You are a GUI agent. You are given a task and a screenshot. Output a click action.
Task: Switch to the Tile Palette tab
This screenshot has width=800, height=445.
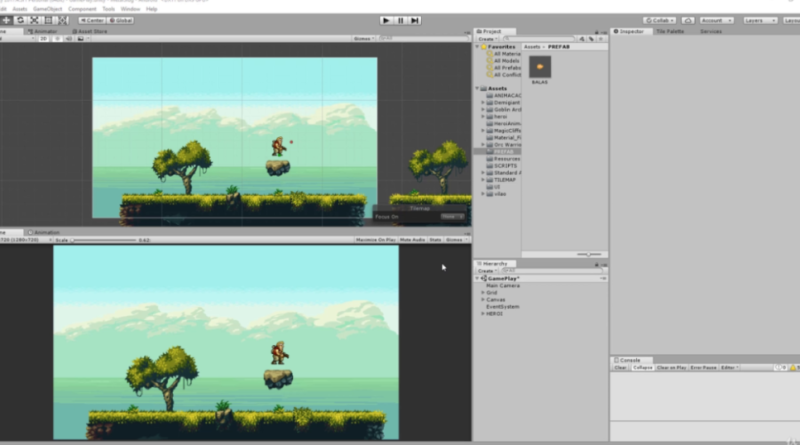[x=670, y=32]
